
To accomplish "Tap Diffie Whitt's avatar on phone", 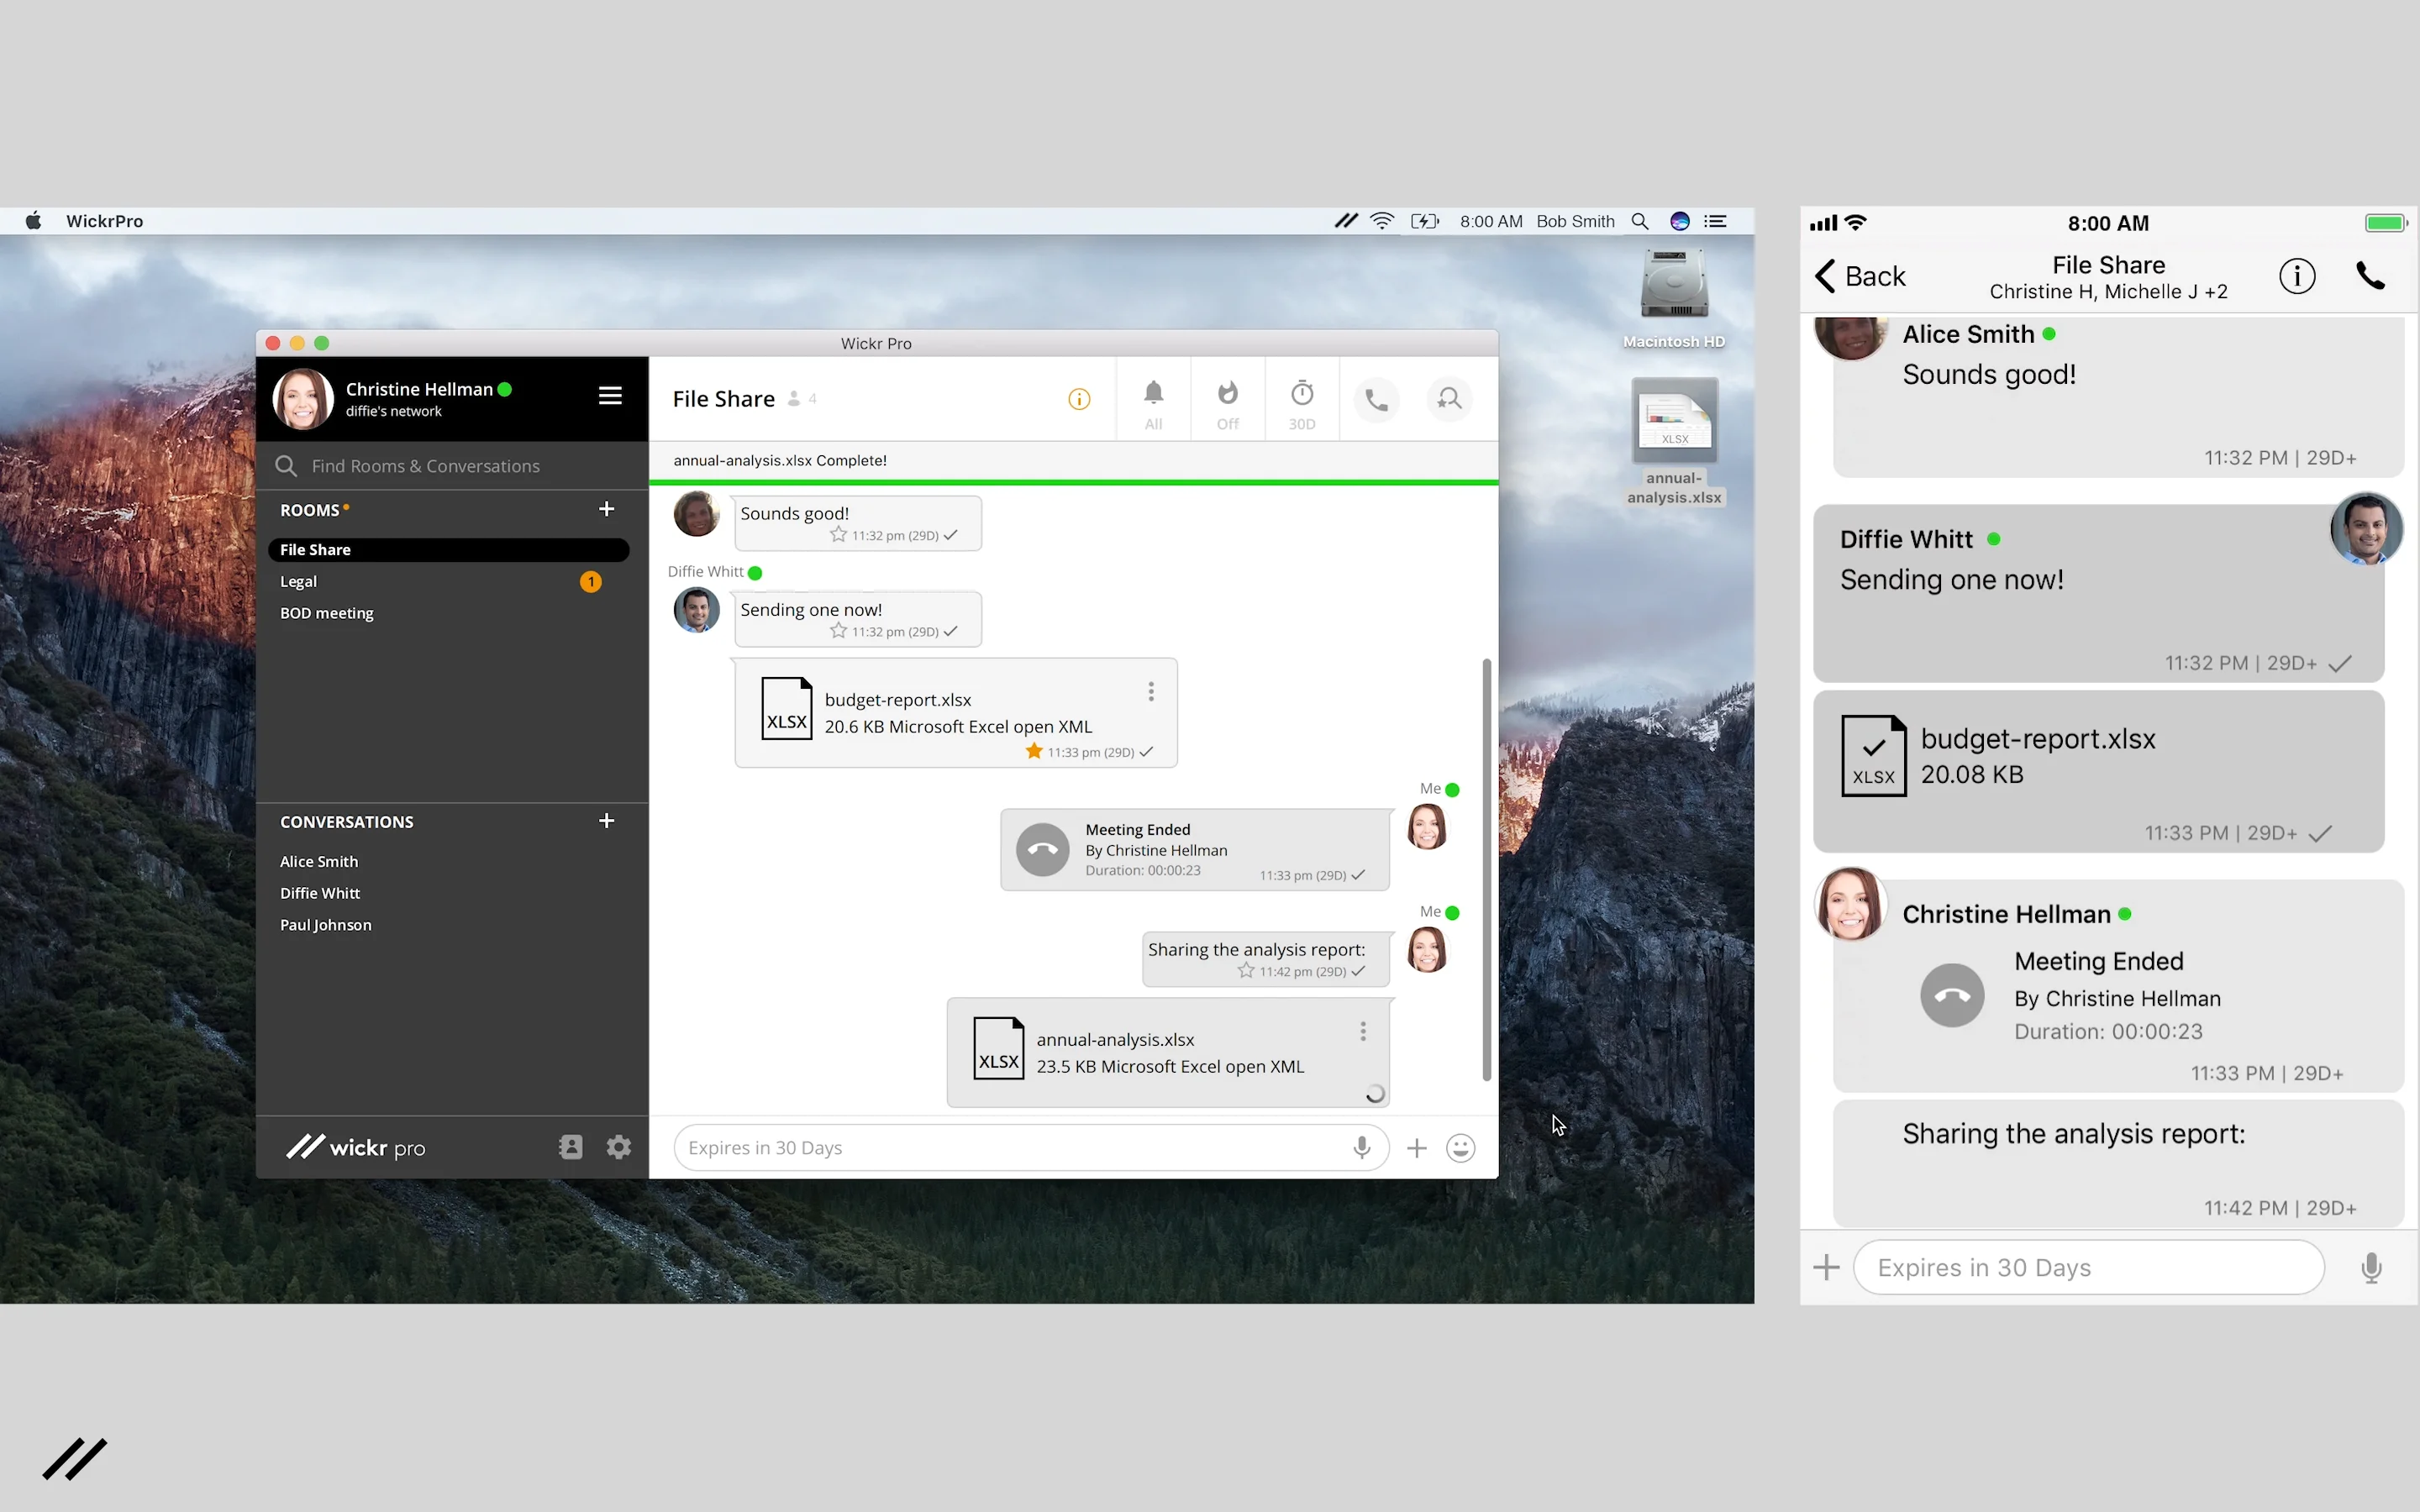I will [x=2366, y=529].
